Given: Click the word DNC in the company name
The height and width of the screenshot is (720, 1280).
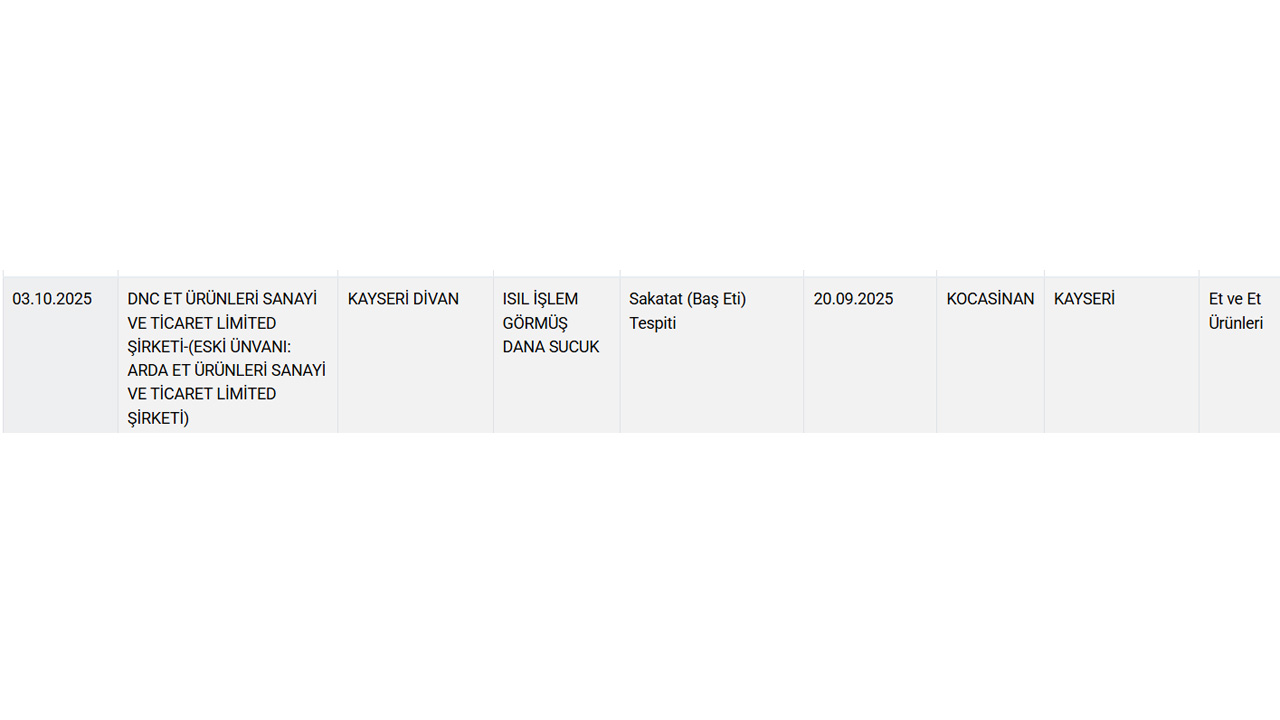Looking at the screenshot, I should click(144, 299).
